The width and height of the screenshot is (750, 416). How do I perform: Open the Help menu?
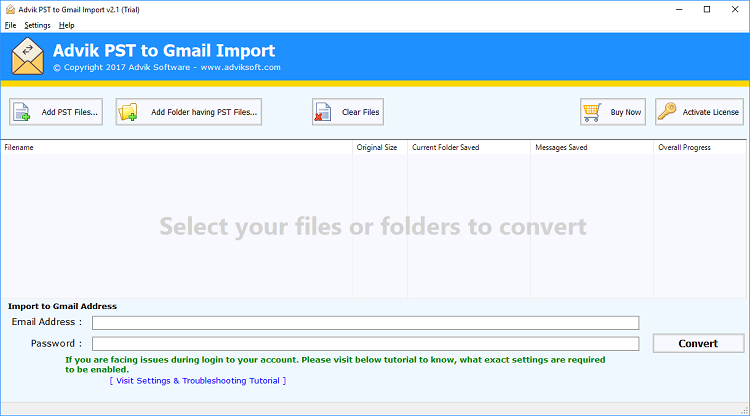pyautogui.click(x=66, y=25)
